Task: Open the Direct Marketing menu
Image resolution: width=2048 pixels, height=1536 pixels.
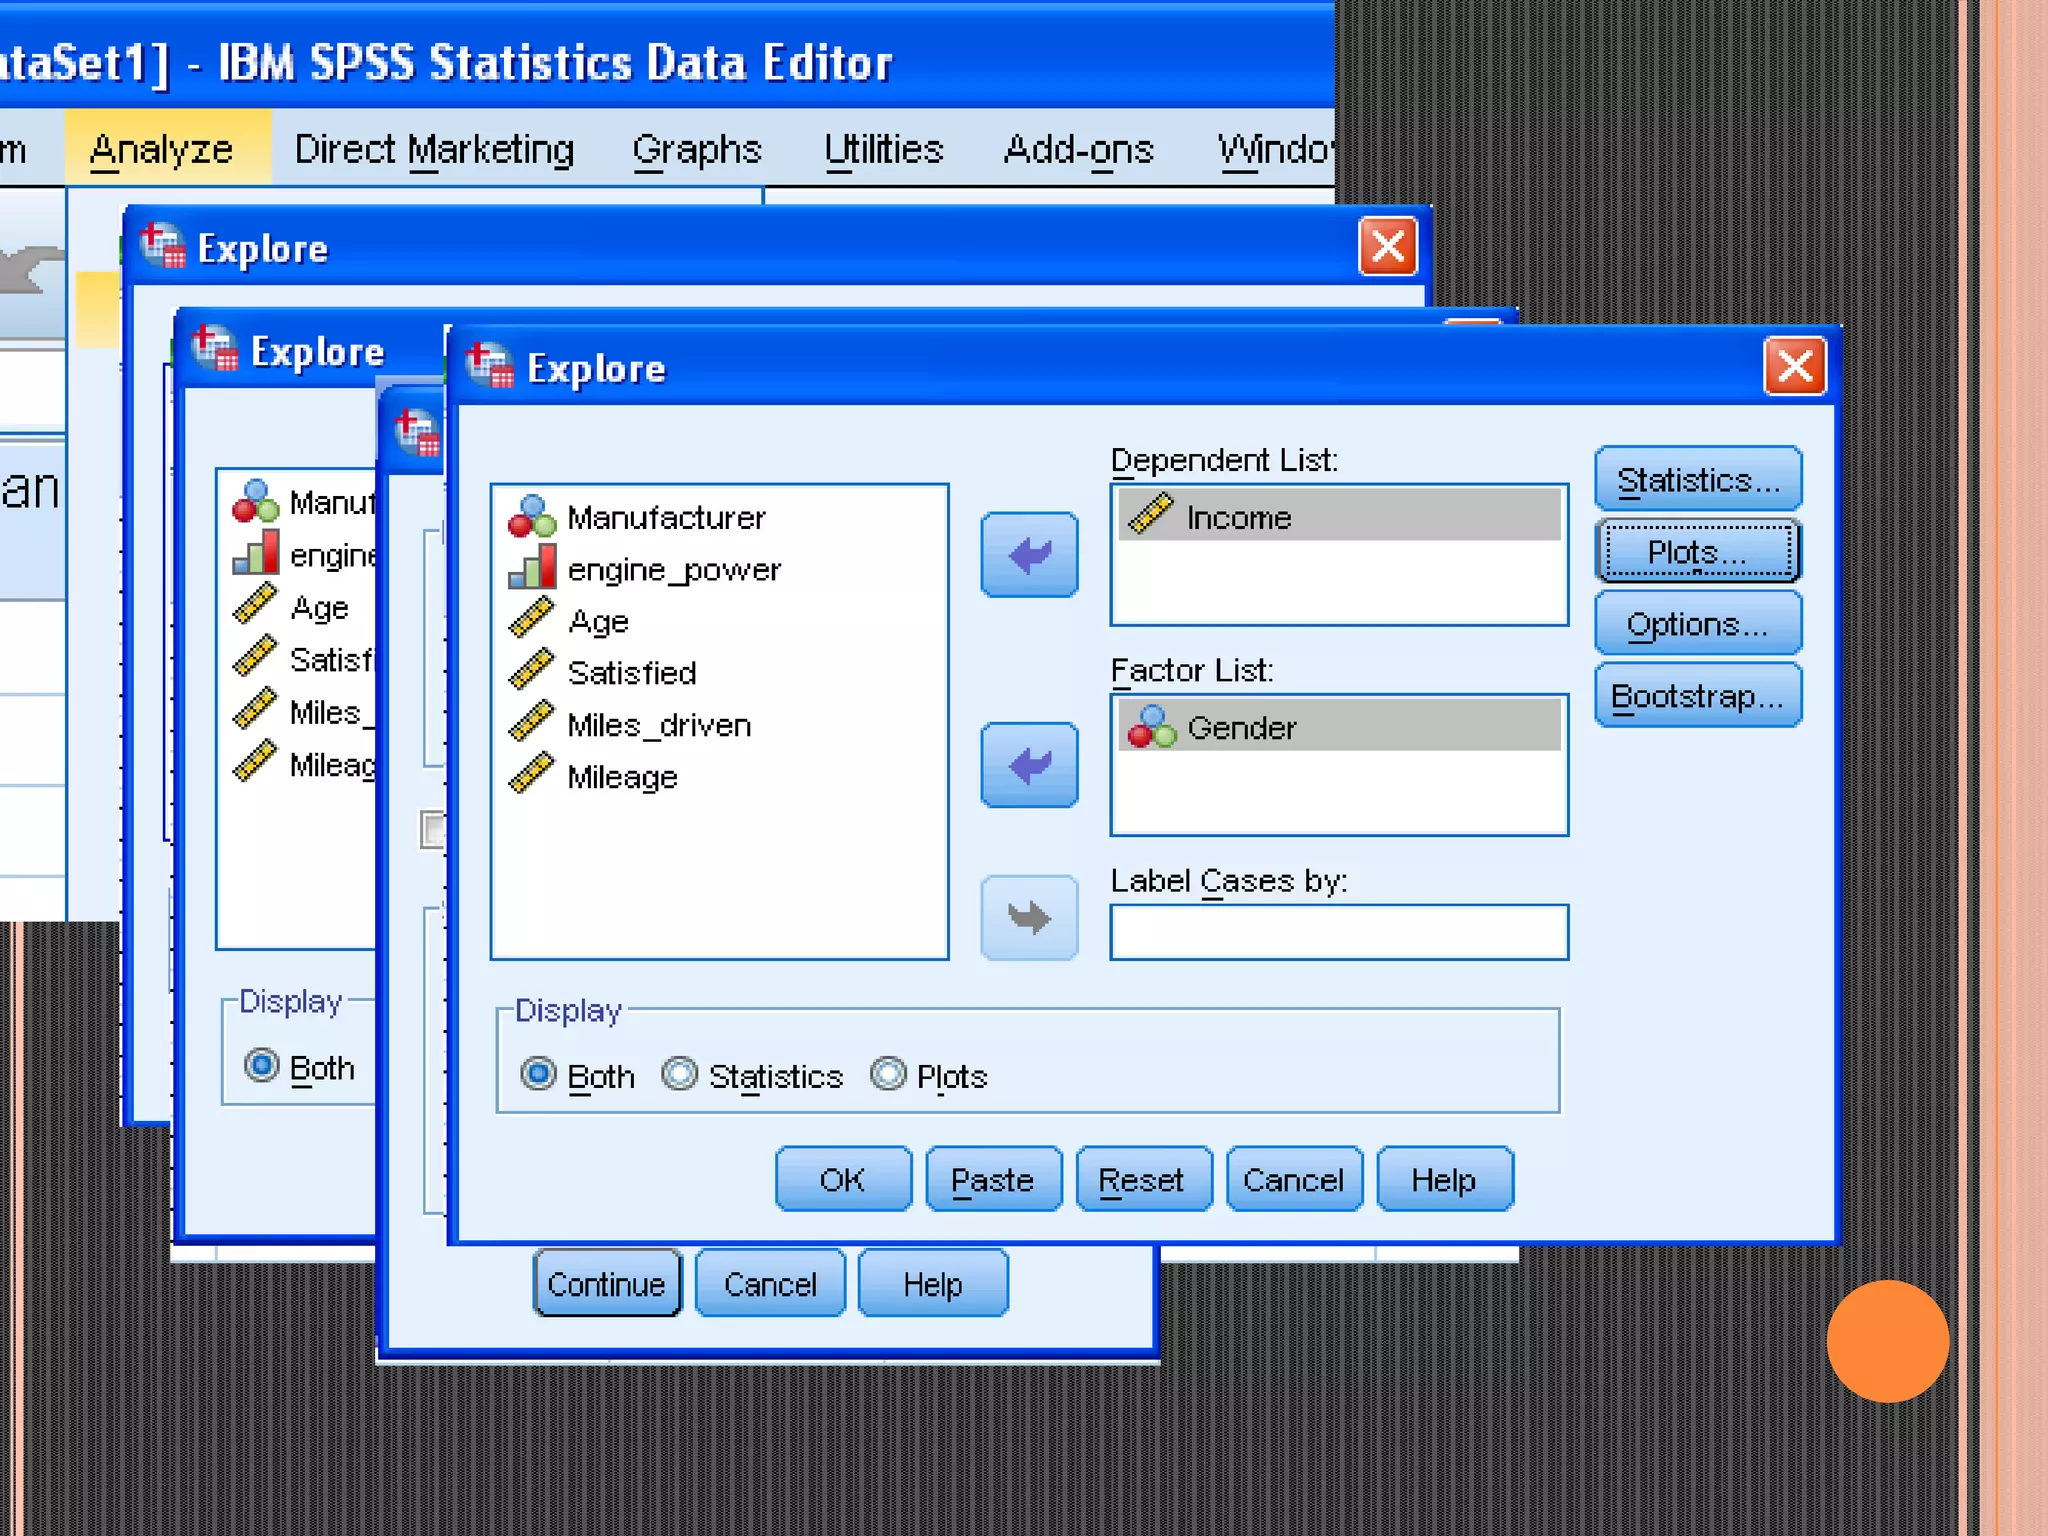Action: [434, 150]
